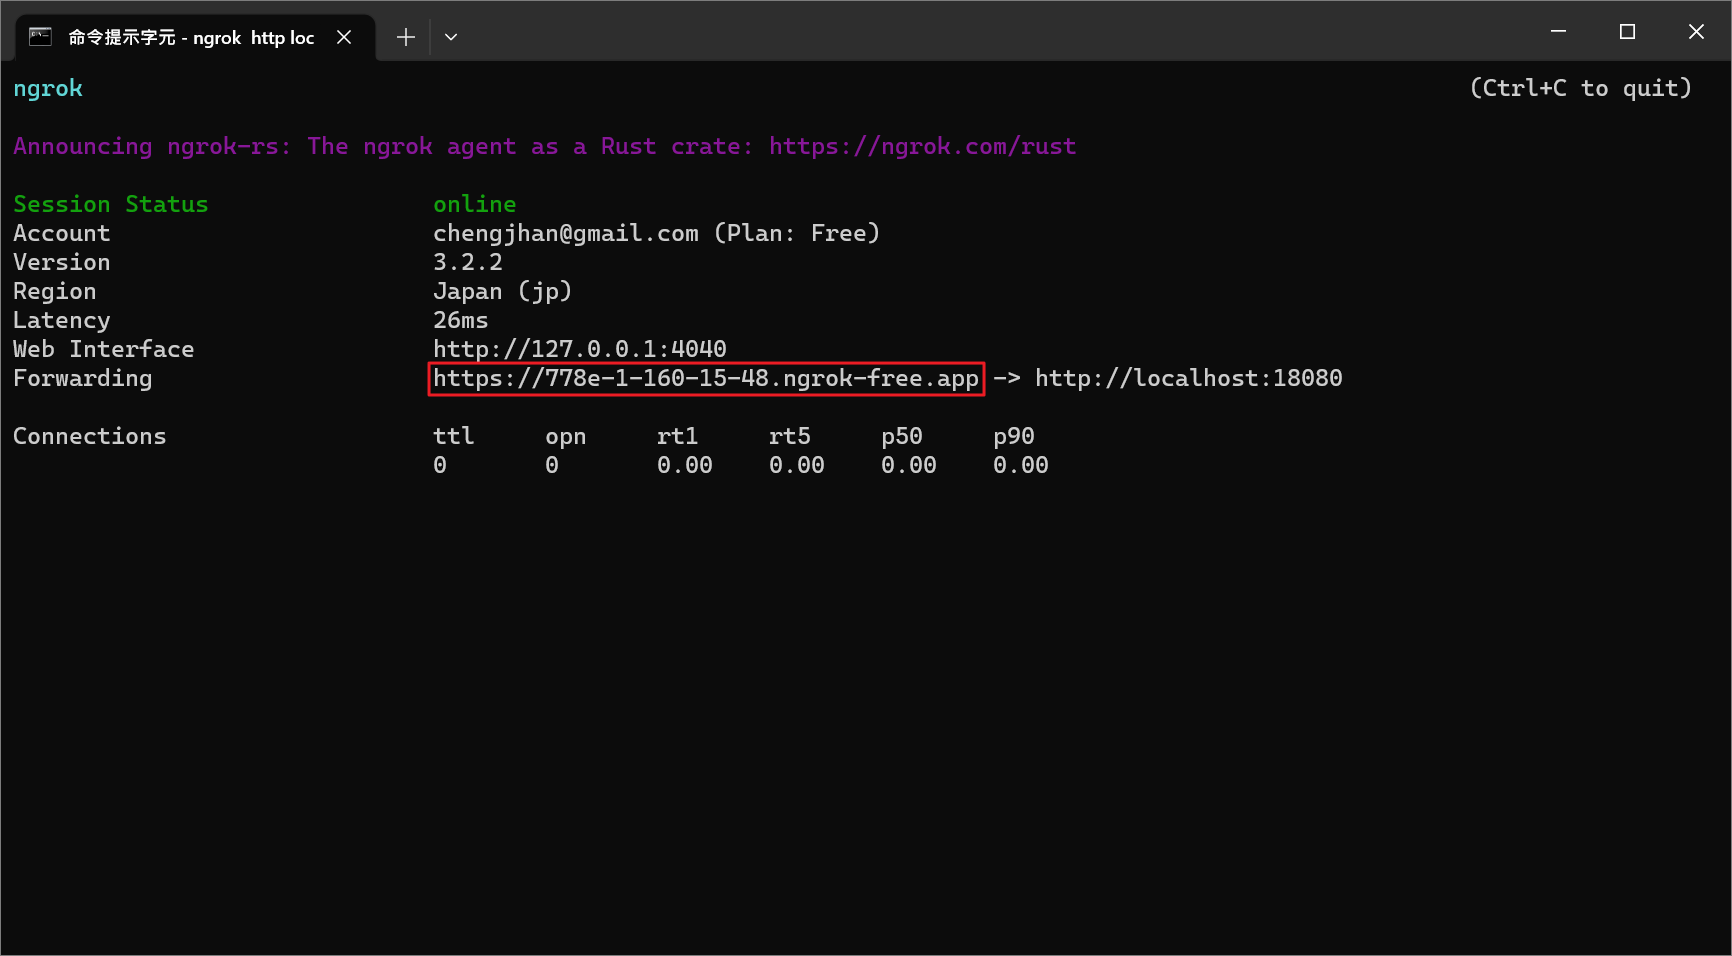Click the tab title 命令提示字元
The image size is (1732, 956).
click(120, 37)
